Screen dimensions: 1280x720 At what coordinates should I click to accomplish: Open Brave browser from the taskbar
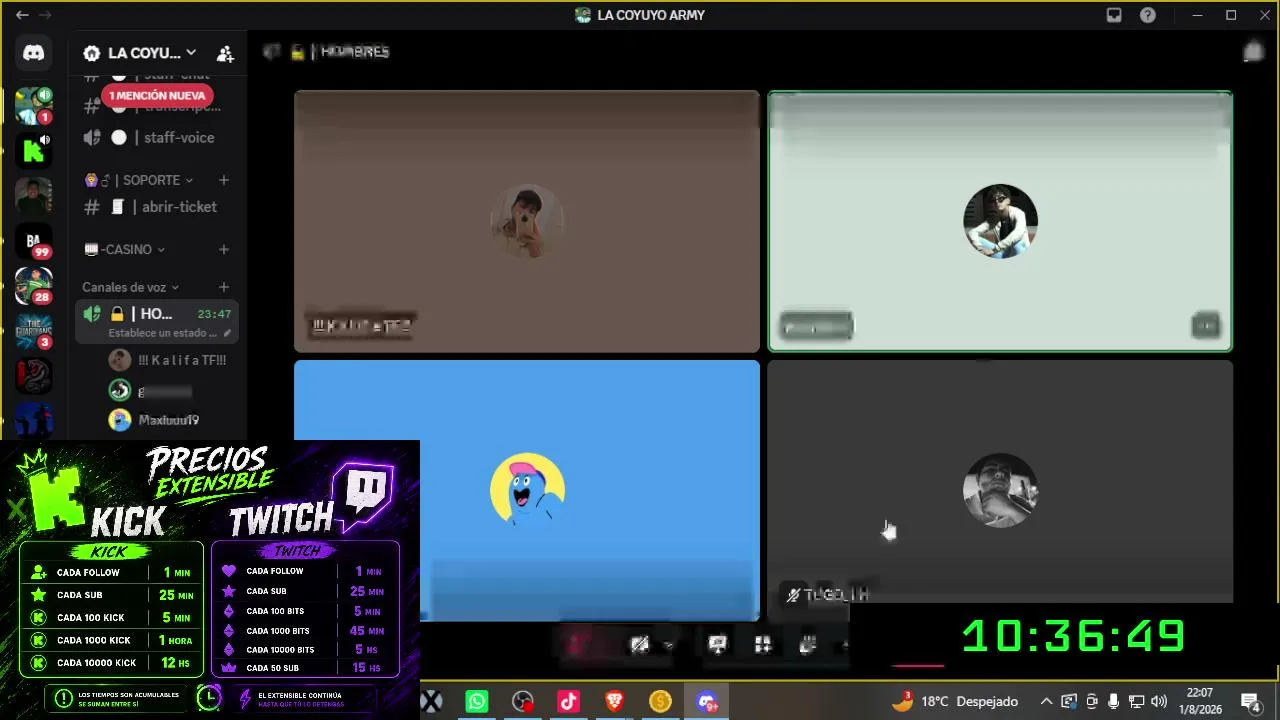point(615,702)
